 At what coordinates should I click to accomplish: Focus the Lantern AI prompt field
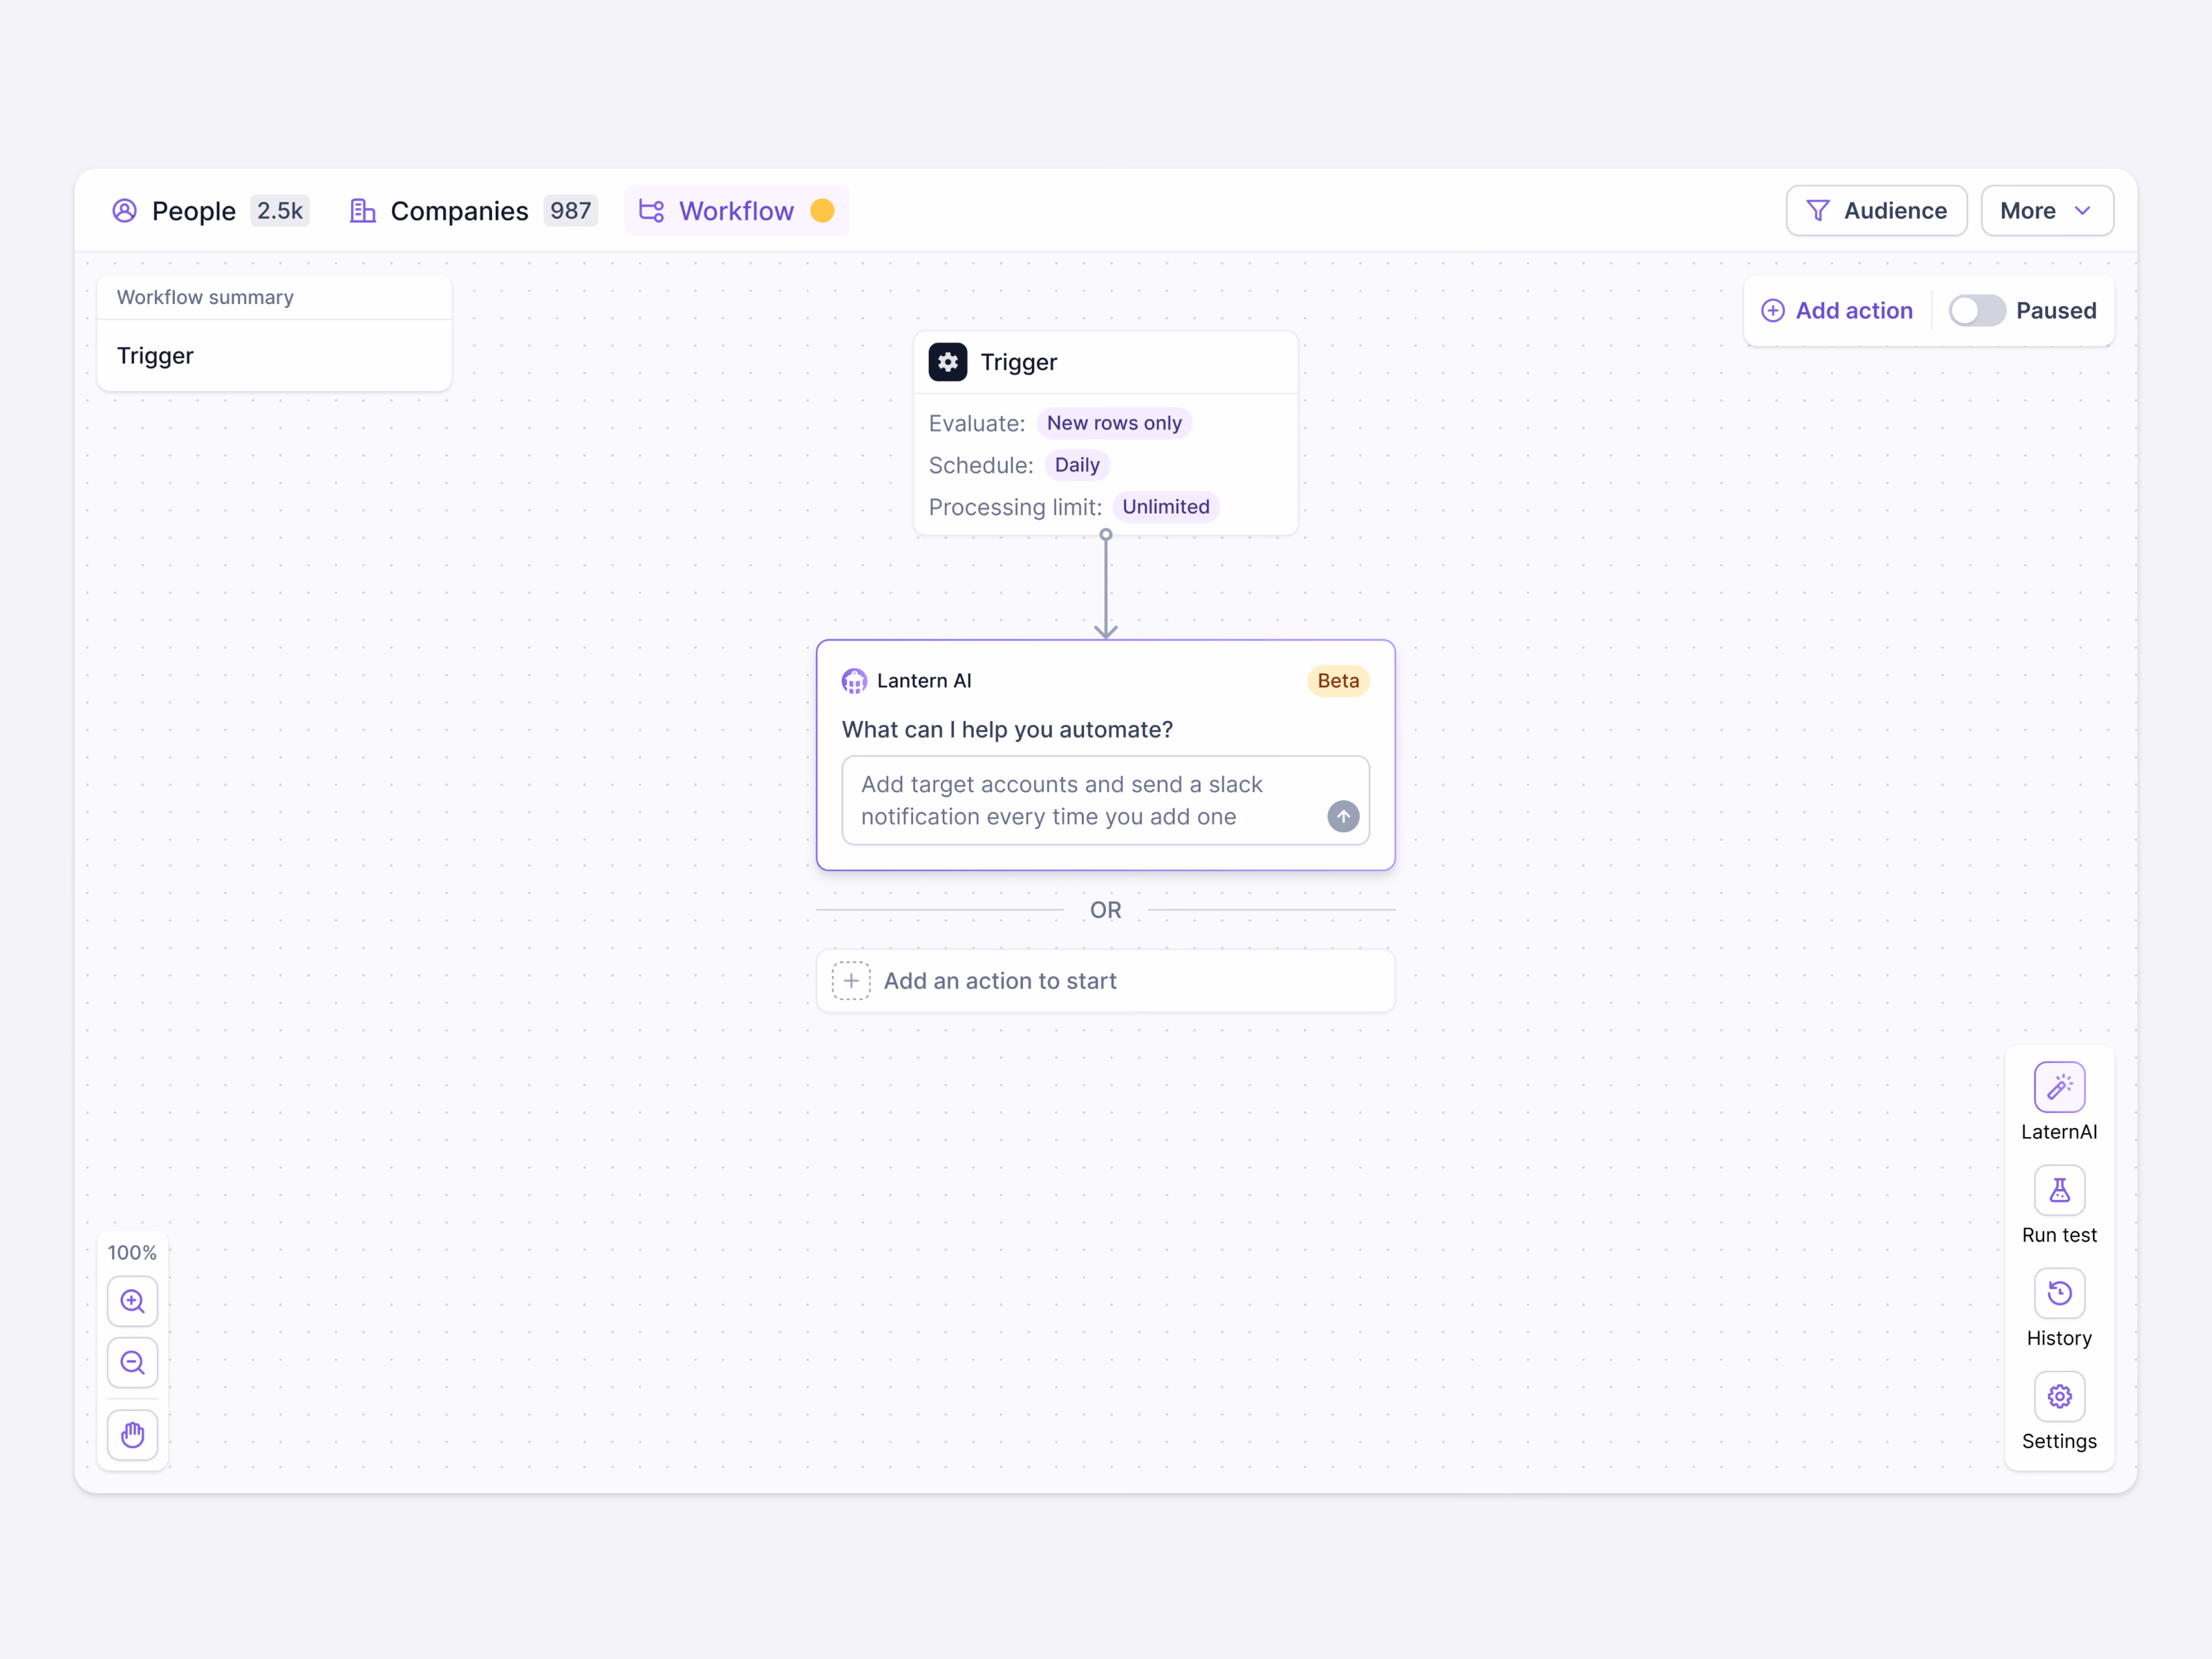(x=1105, y=800)
